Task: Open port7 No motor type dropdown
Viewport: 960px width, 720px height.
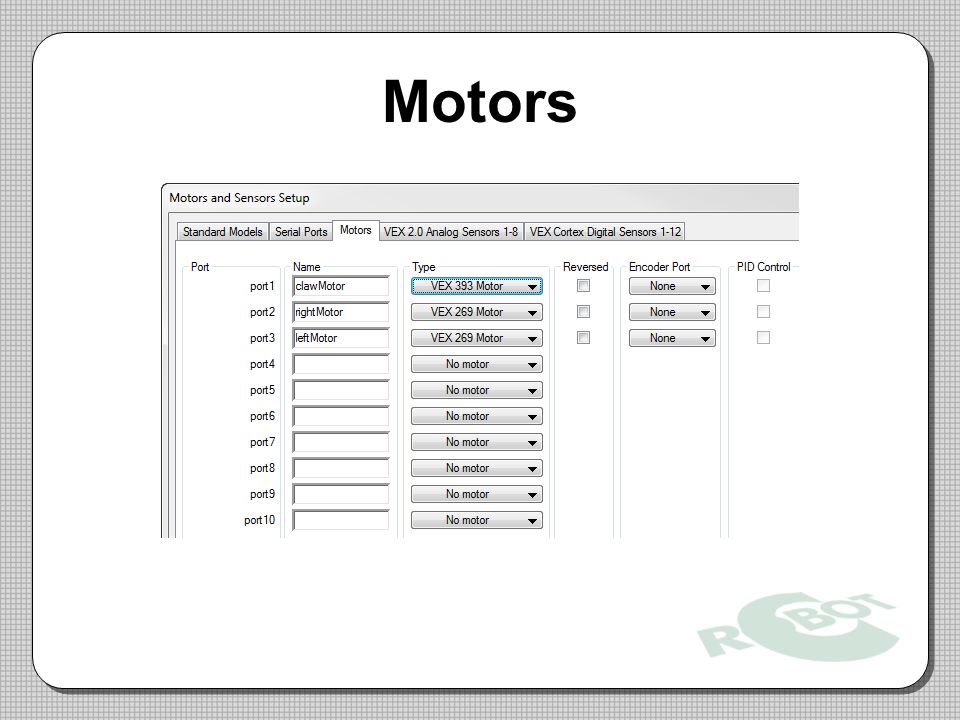Action: tap(477, 442)
